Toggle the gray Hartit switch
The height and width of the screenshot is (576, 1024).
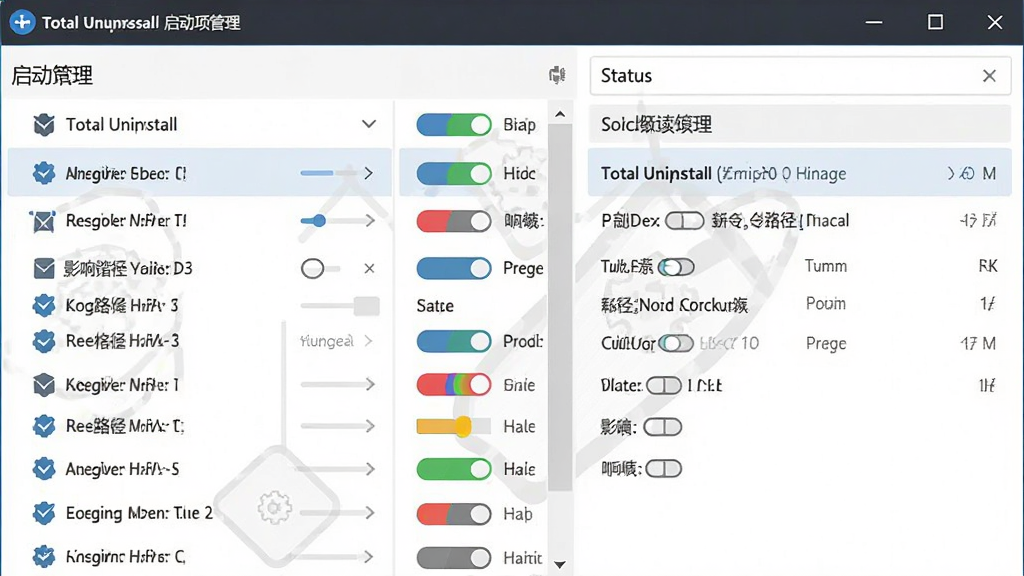point(454,558)
